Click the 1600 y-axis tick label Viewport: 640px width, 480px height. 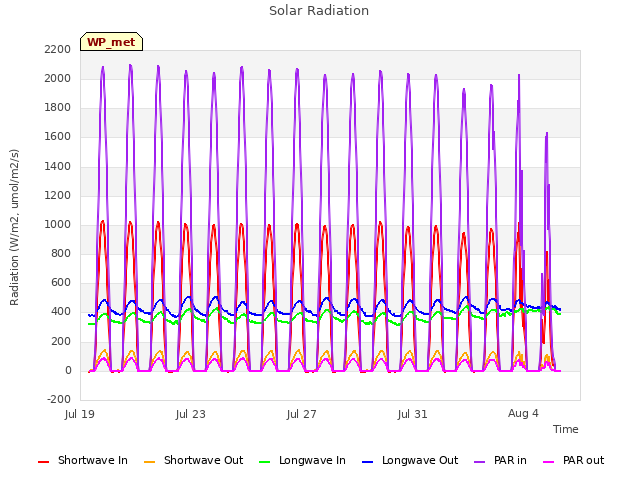[x=58, y=136]
